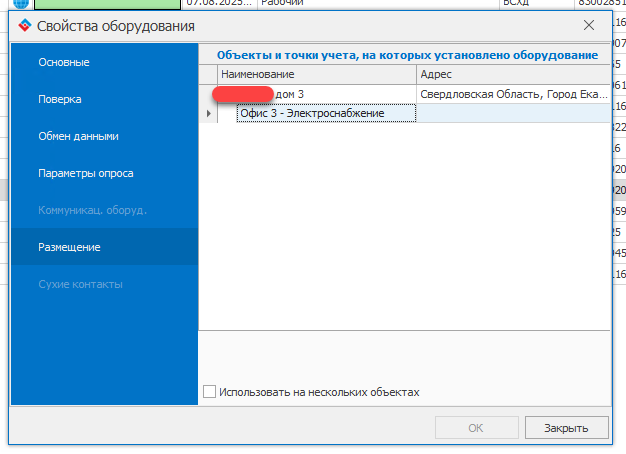Click the Сухие контакты sidebar item
This screenshot has height=454, width=626.
pyautogui.click(x=80, y=284)
